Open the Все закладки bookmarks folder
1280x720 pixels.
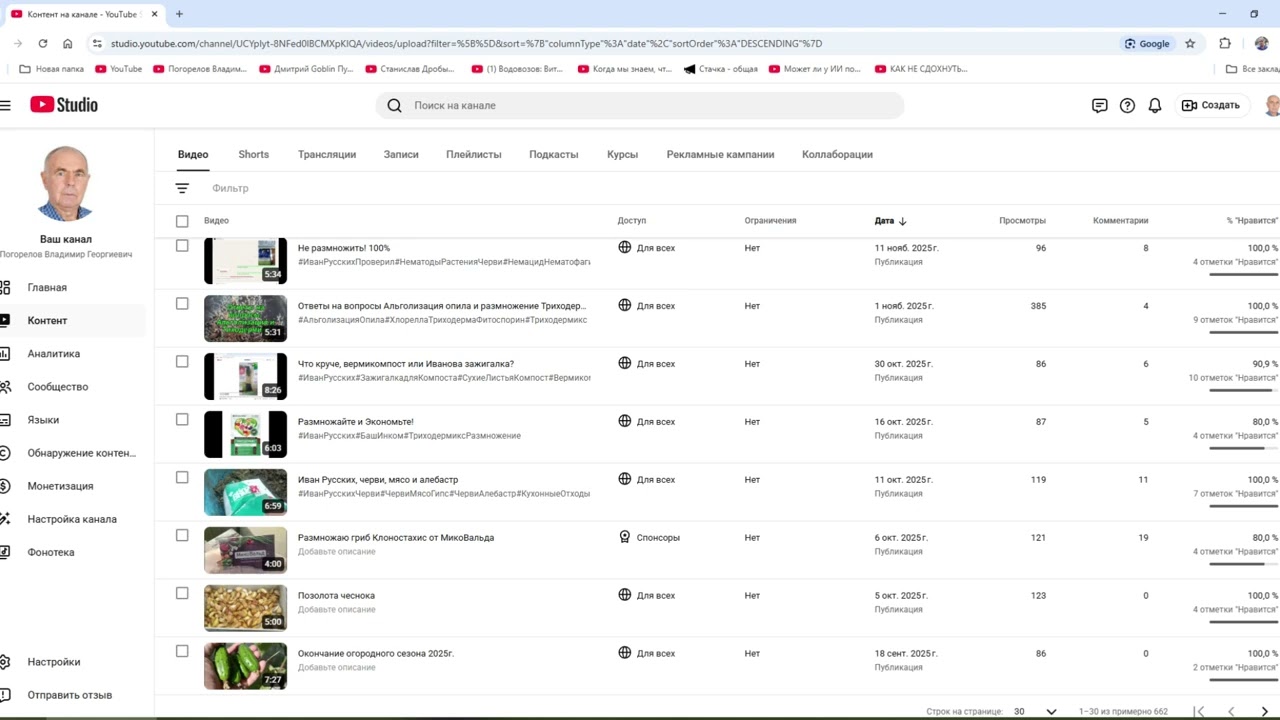(x=1253, y=69)
